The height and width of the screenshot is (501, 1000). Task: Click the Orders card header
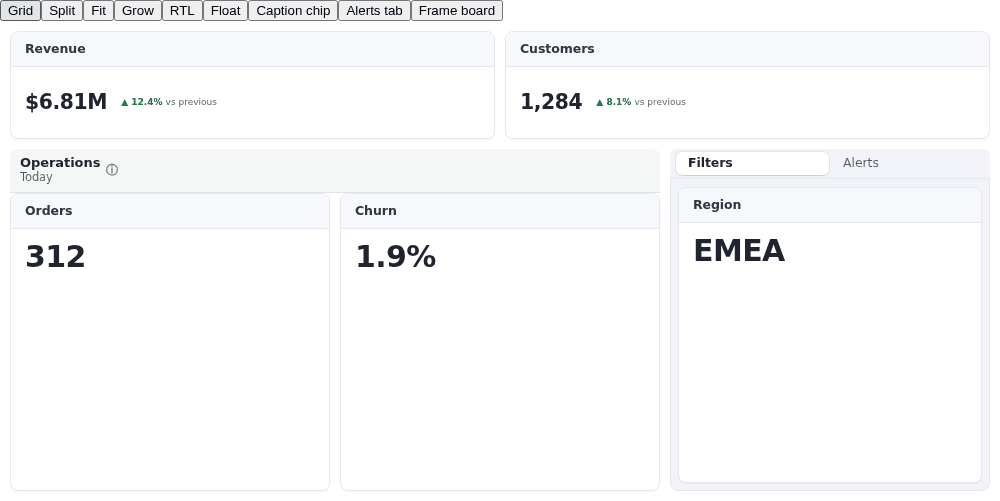pyautogui.click(x=170, y=211)
